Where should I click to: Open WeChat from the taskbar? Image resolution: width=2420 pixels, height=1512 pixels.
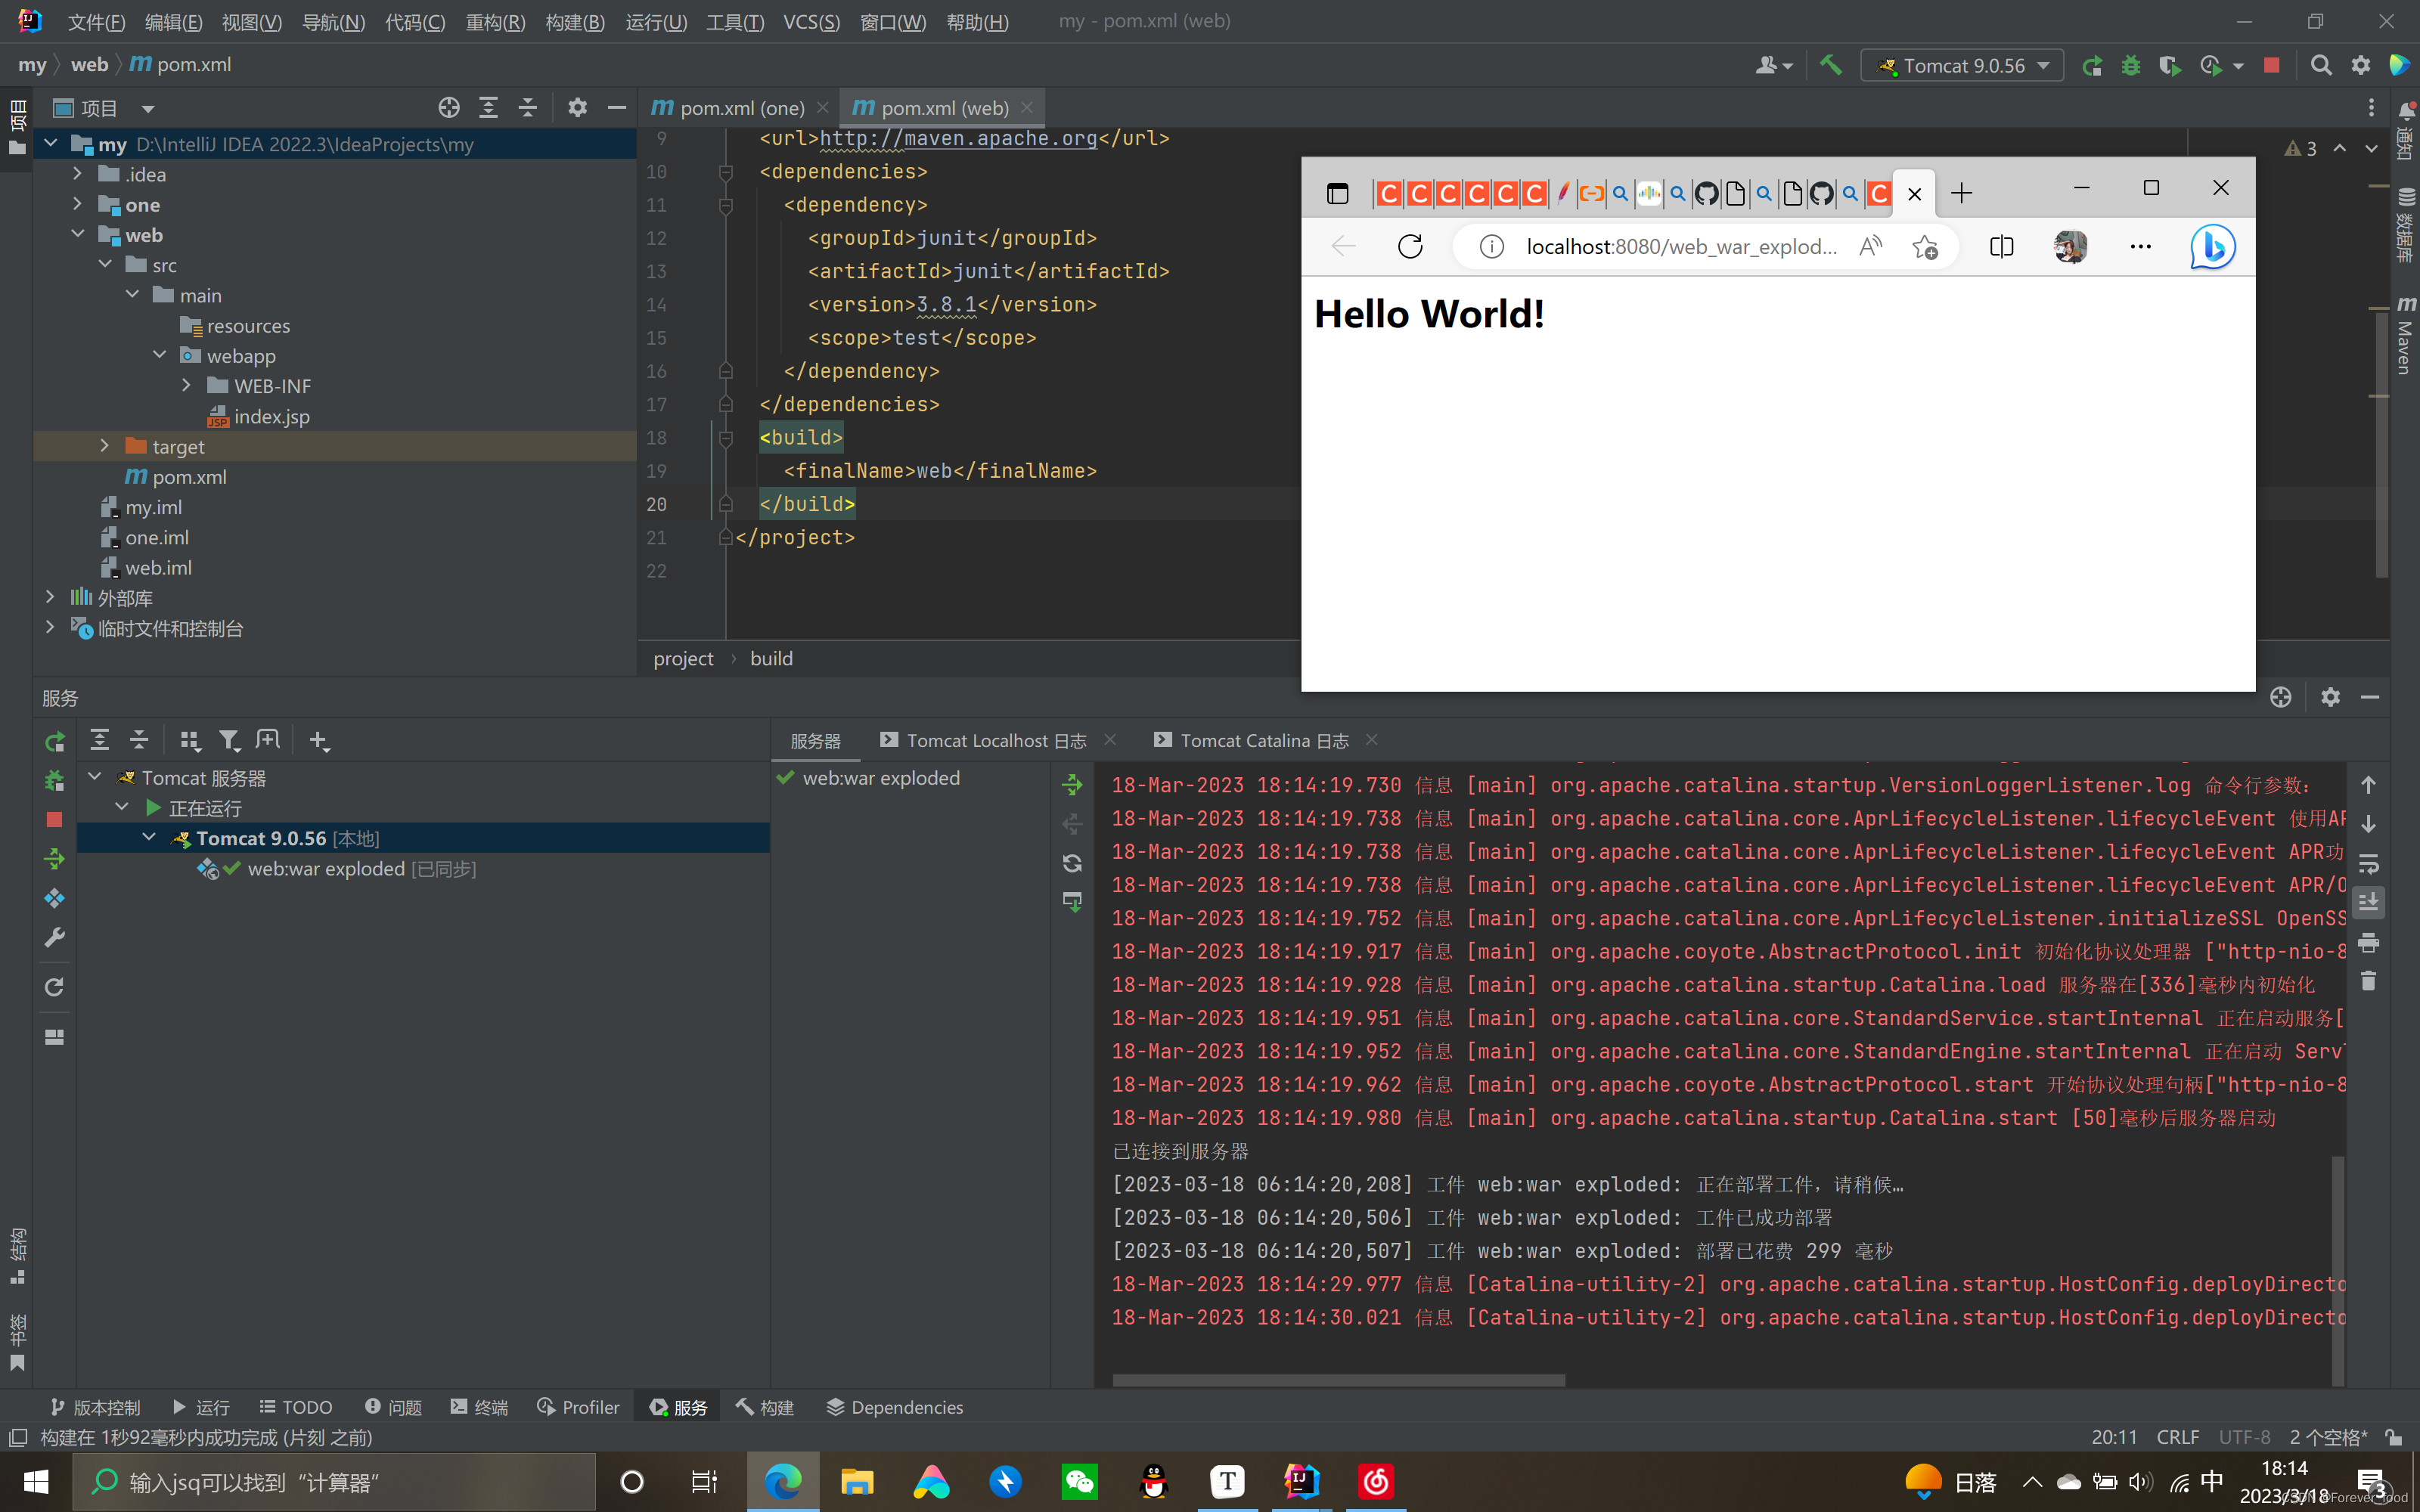pos(1080,1482)
